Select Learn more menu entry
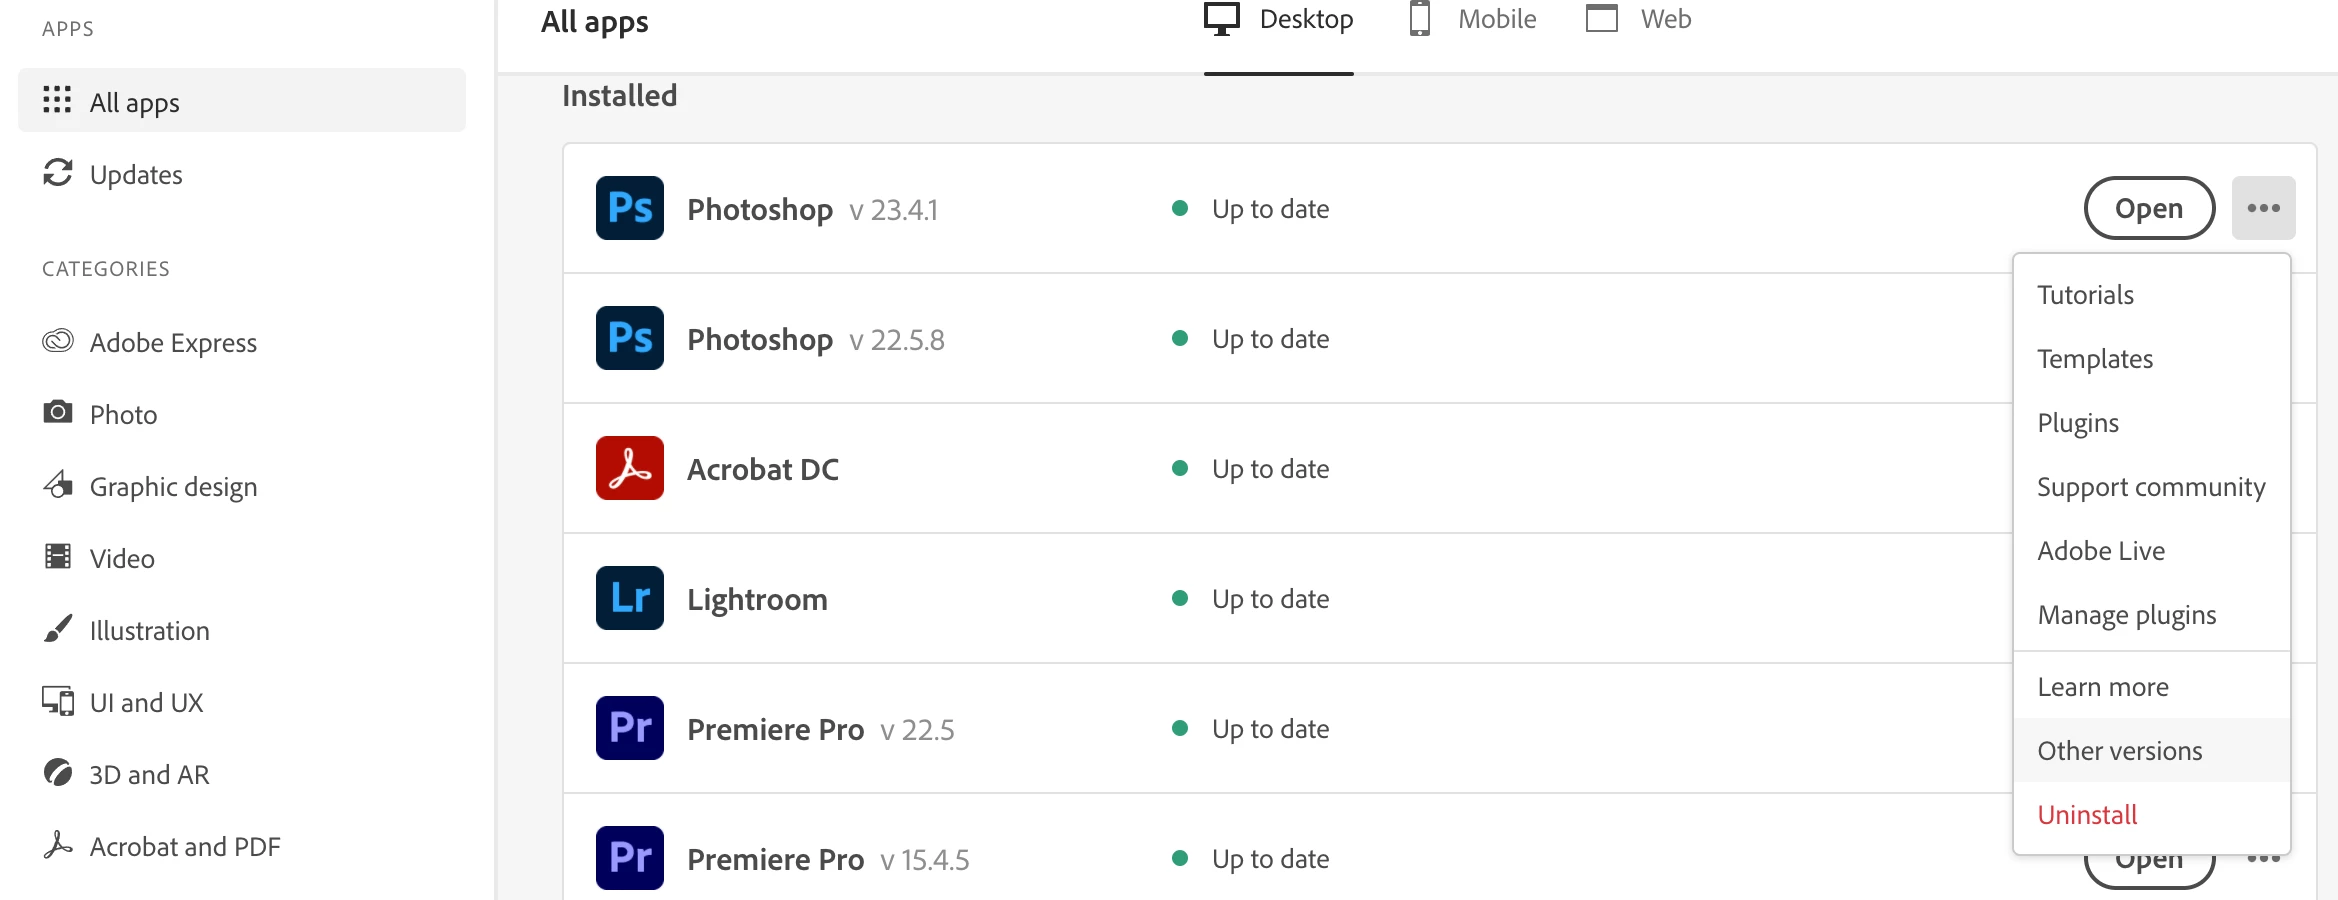Viewport: 2338px width, 900px height. click(x=2151, y=687)
